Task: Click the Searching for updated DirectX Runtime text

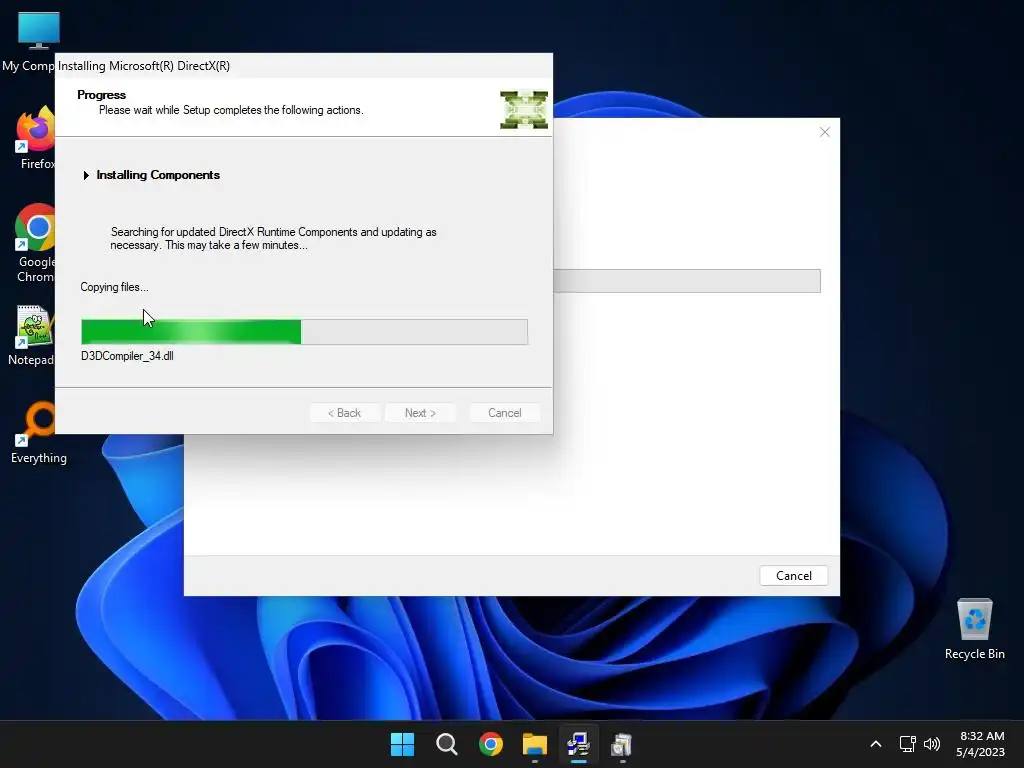Action: 274,238
